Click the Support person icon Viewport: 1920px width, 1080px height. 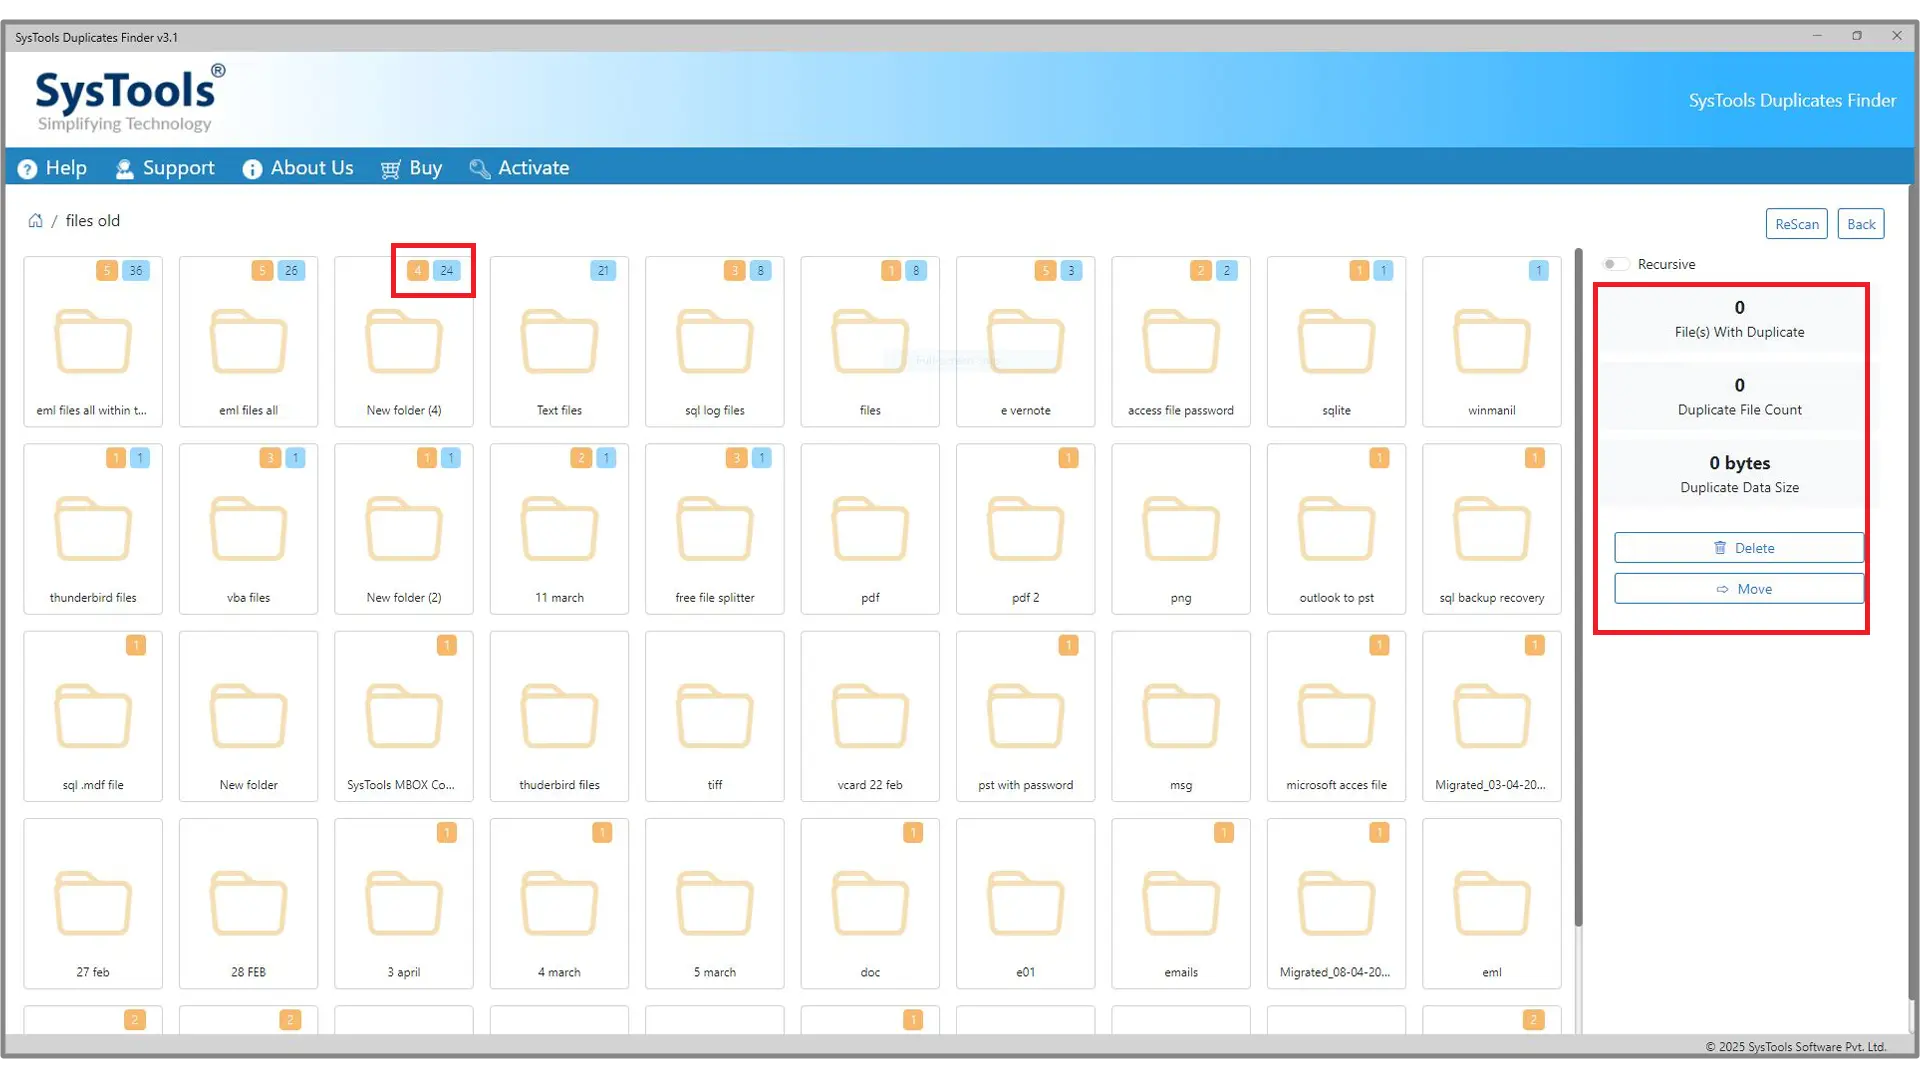point(124,169)
